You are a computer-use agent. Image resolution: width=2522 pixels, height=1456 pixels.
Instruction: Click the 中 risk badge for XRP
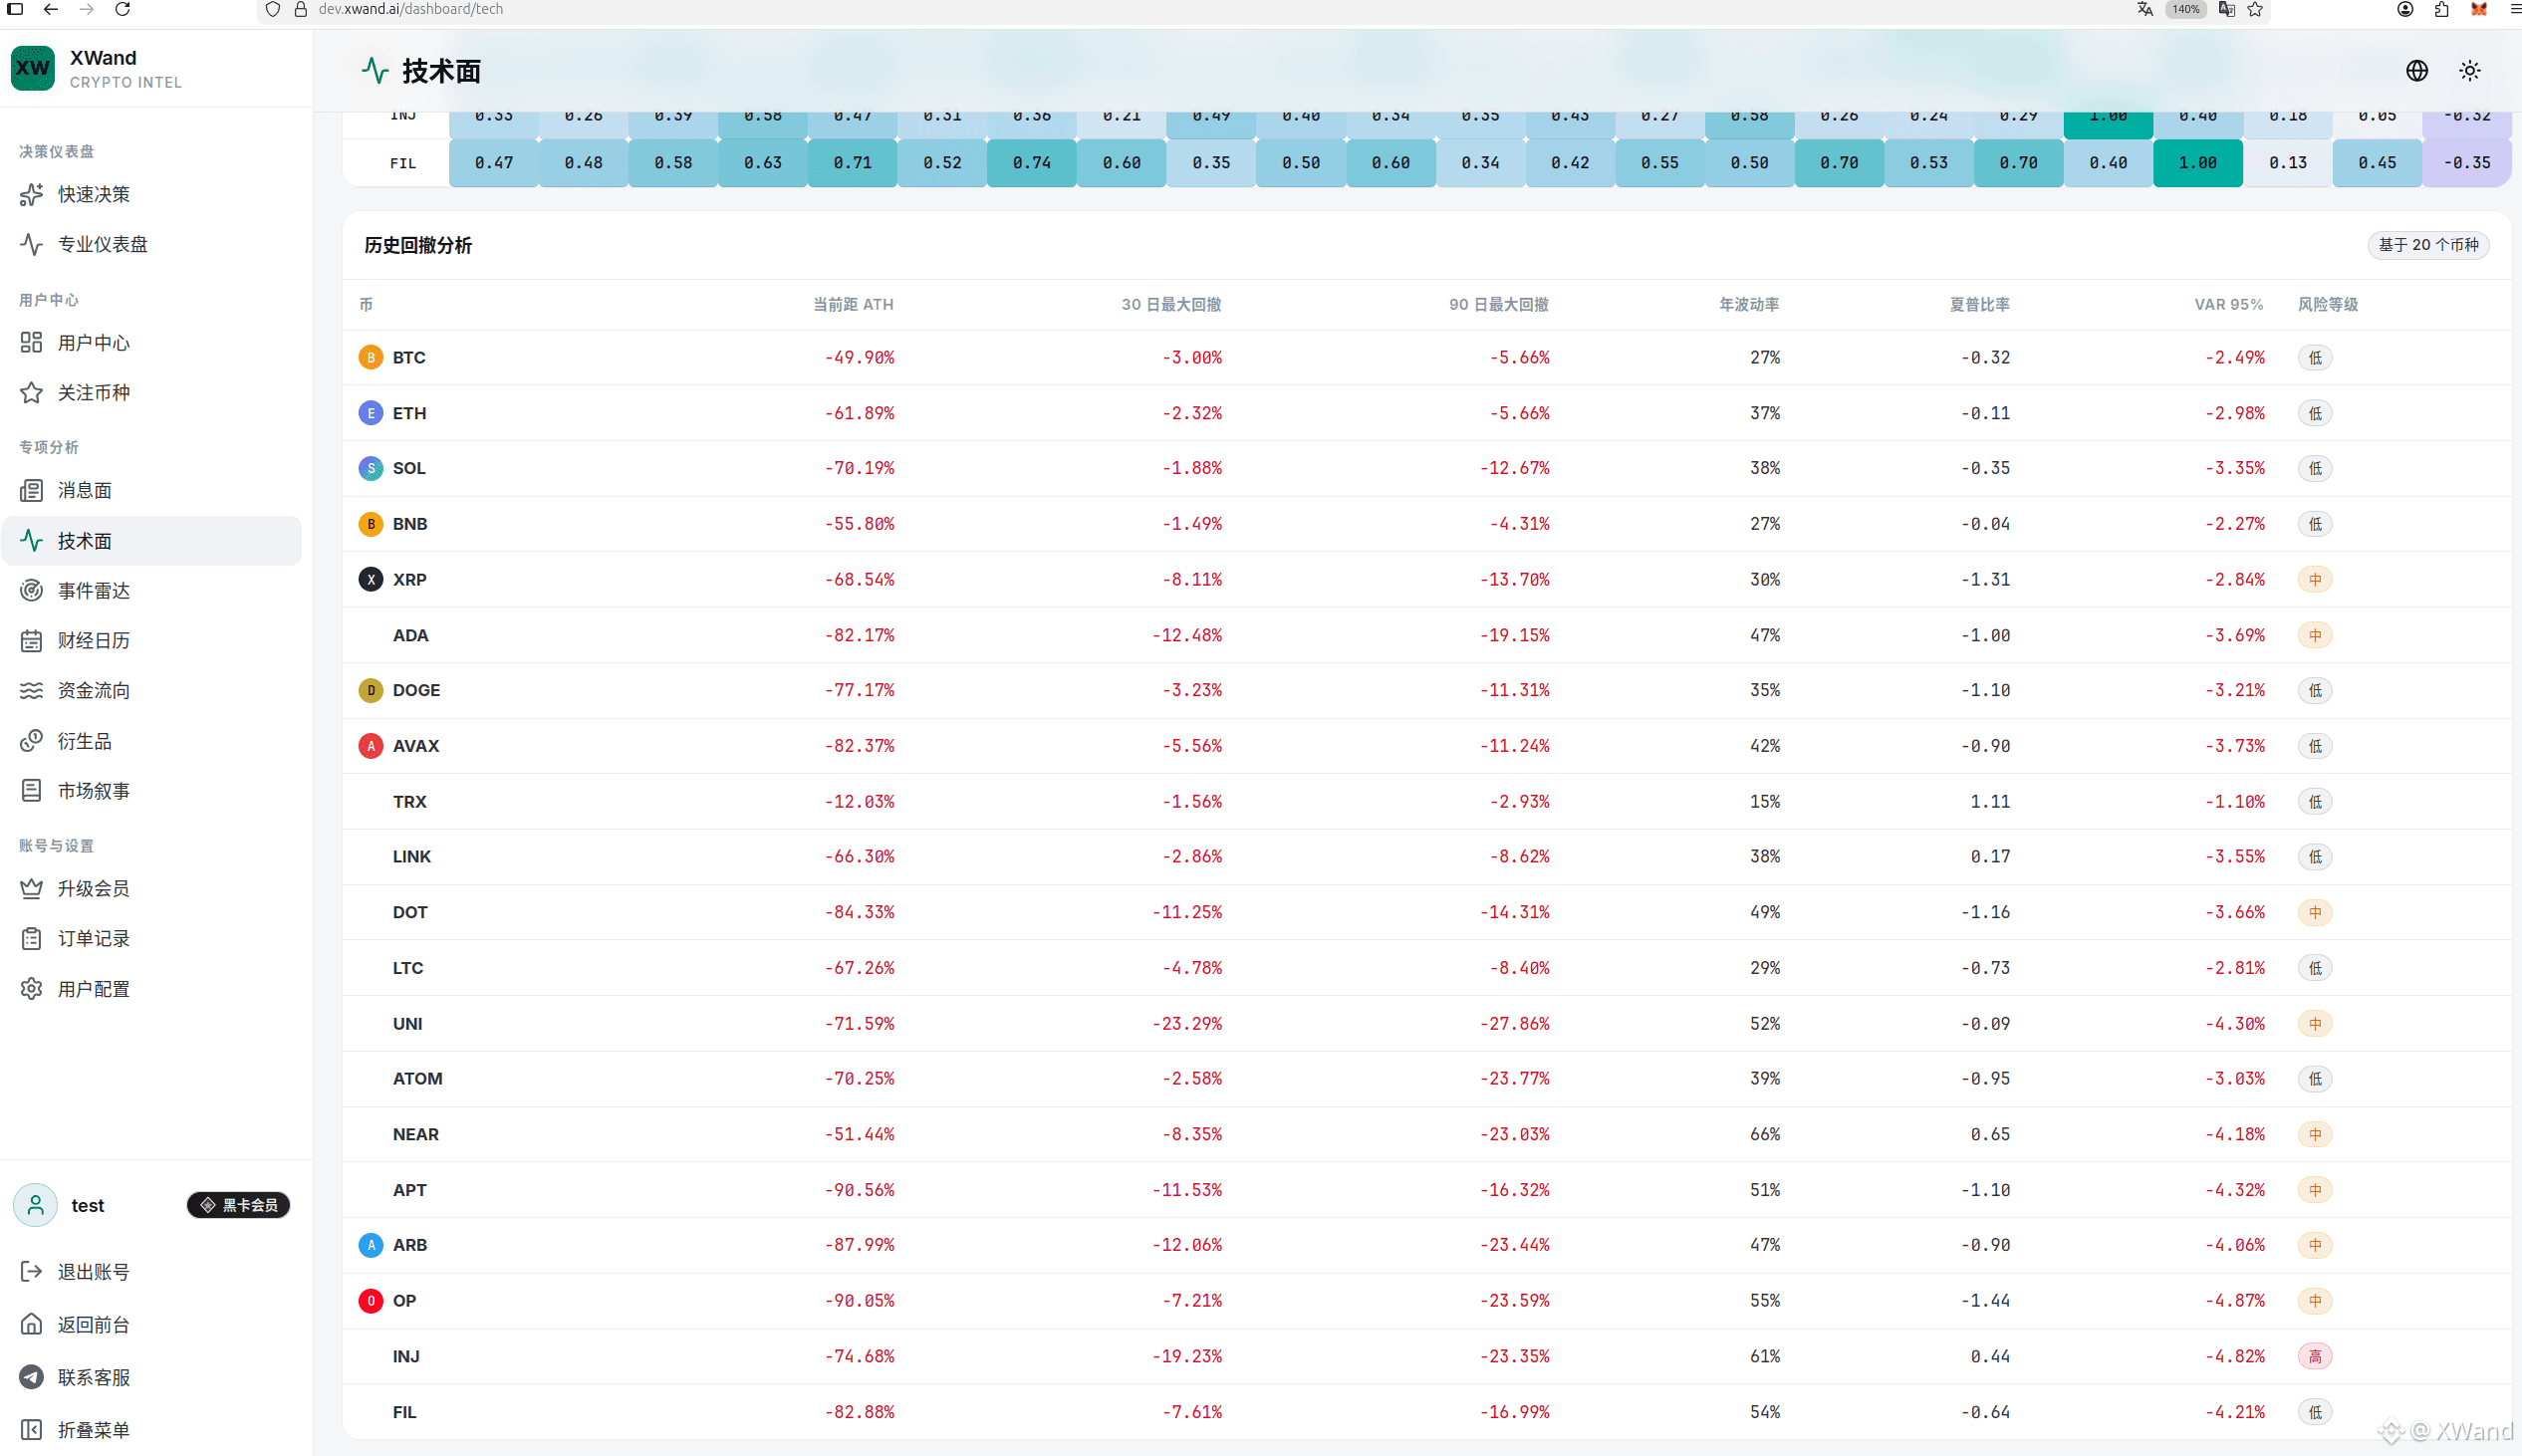(x=2315, y=579)
